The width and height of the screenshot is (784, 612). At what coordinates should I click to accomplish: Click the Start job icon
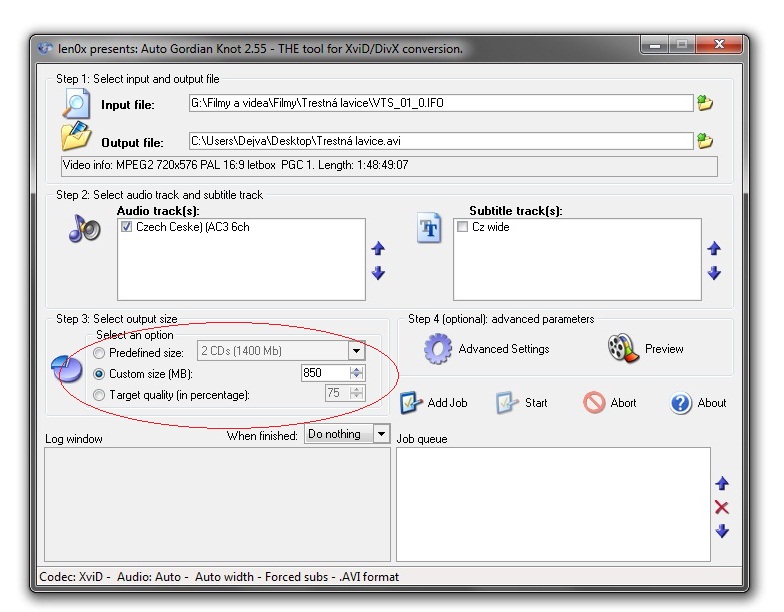point(506,402)
